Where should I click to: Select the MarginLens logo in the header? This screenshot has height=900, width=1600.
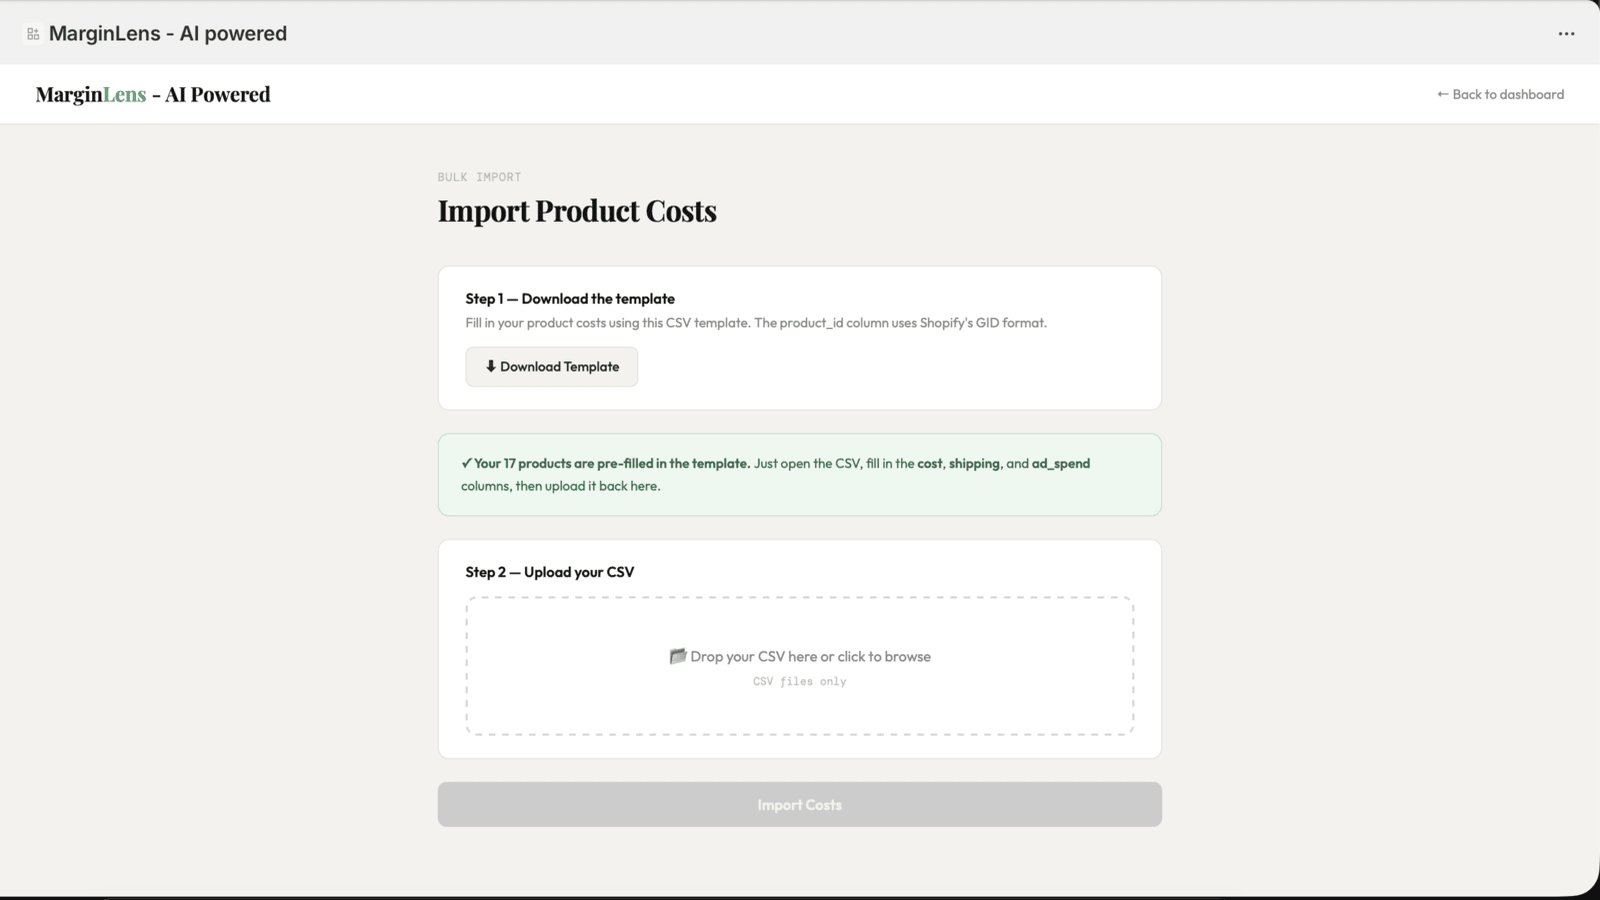pos(152,94)
